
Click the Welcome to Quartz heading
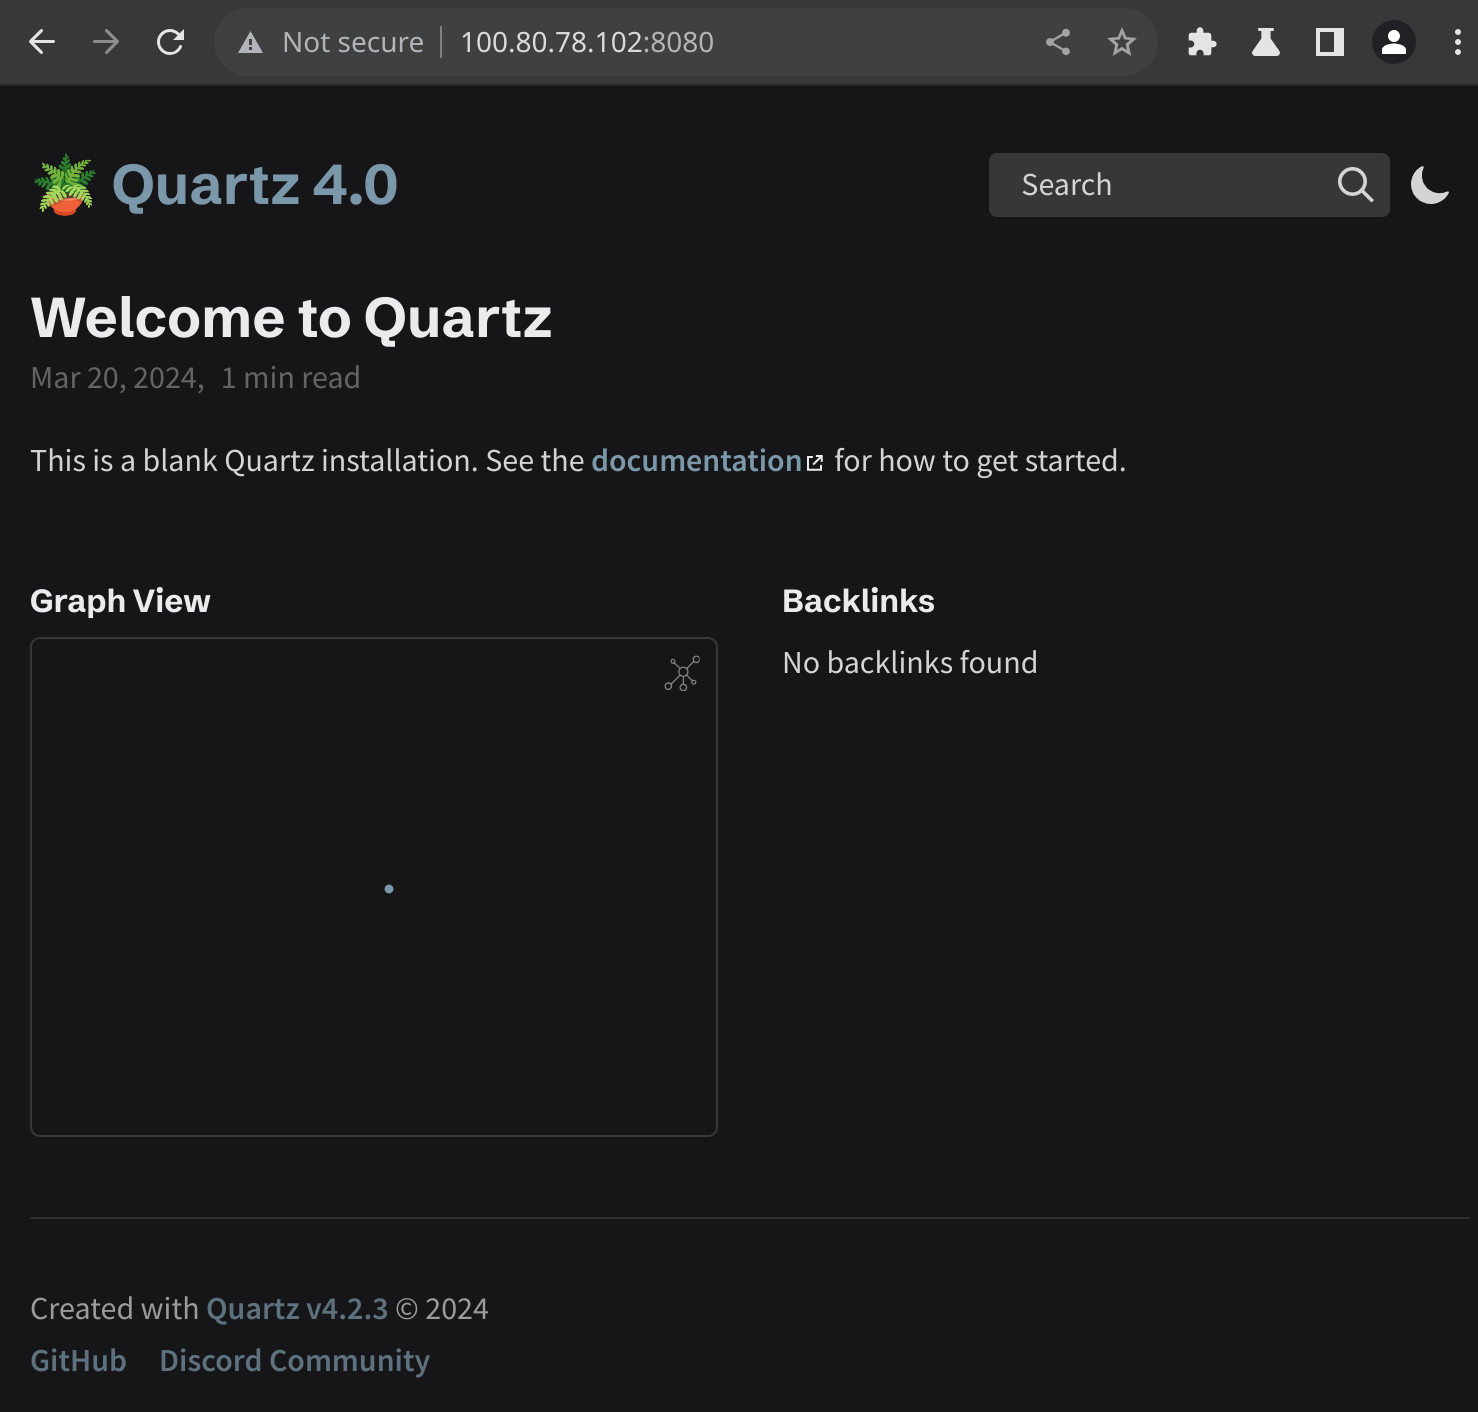coord(291,318)
